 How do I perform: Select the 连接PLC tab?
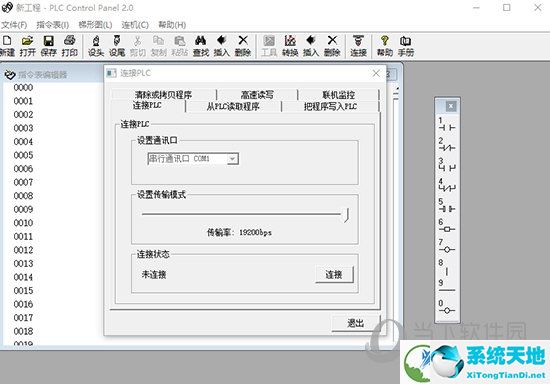[147, 106]
